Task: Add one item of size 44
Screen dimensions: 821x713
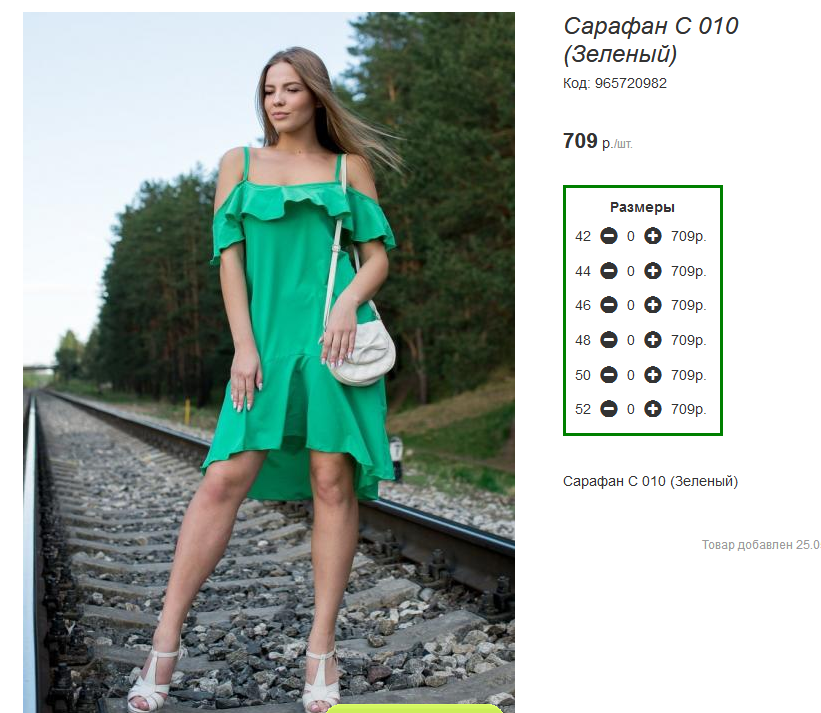Action: (652, 271)
